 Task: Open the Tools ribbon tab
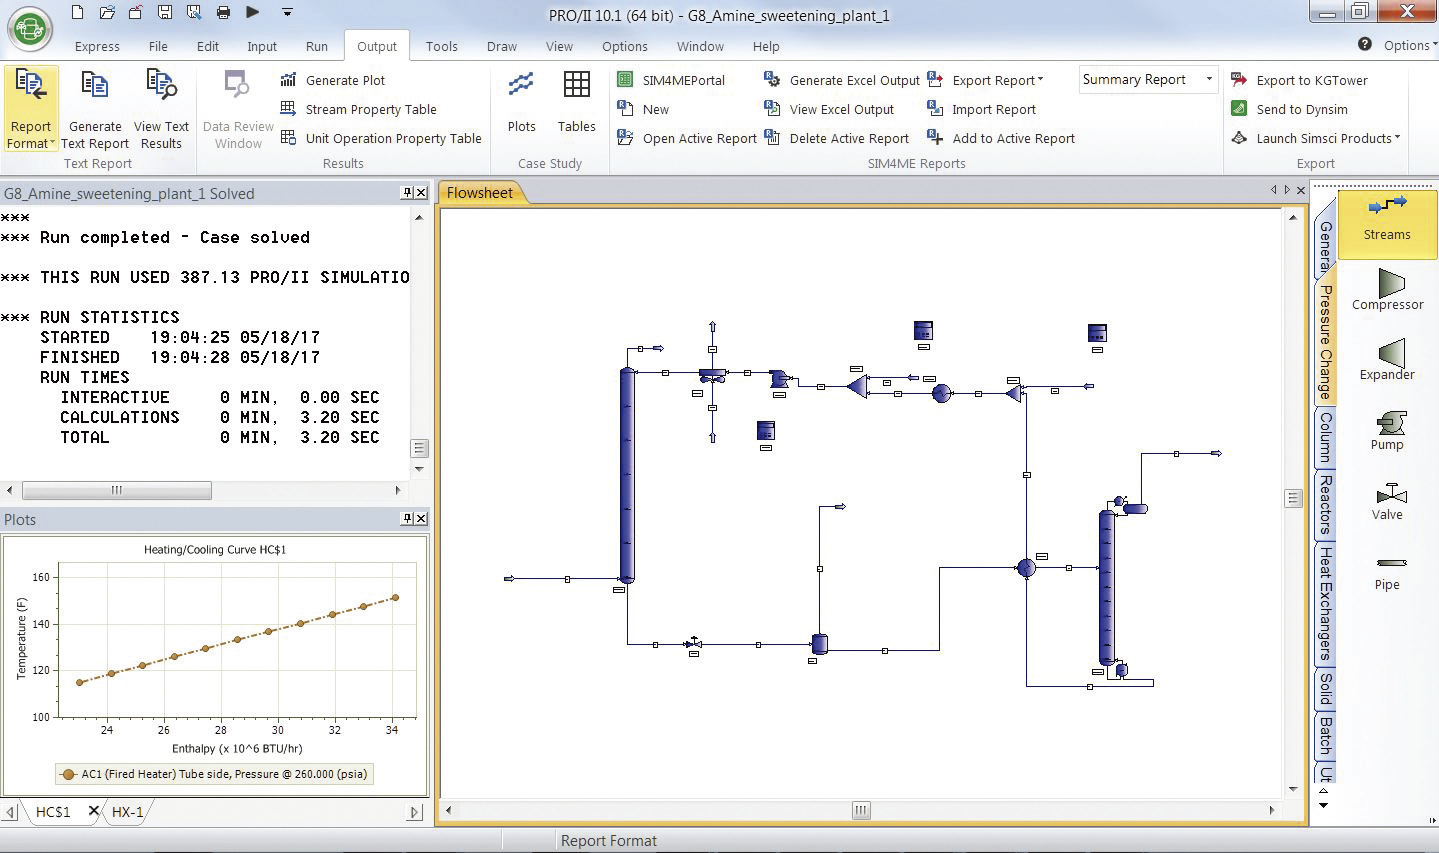click(x=441, y=46)
